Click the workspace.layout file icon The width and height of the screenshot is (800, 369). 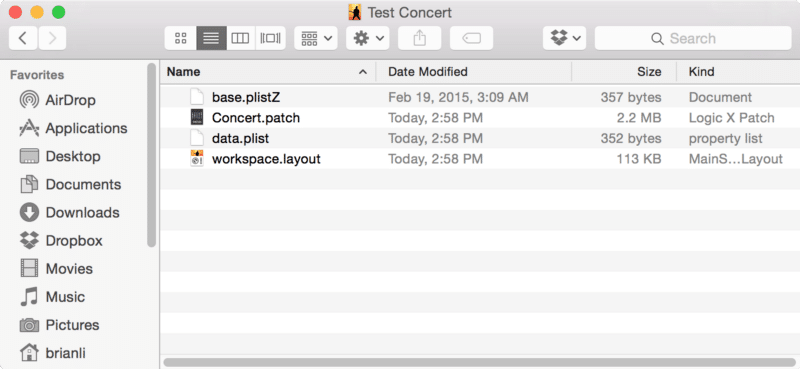coord(197,159)
